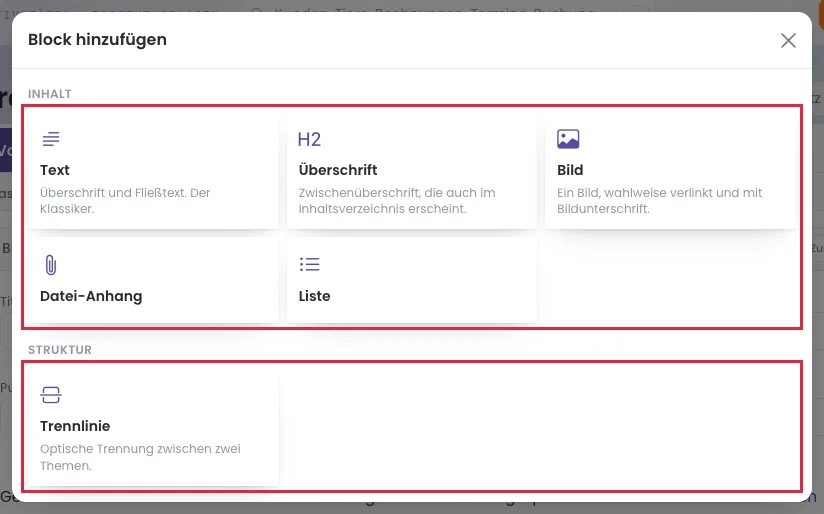Close the Block hinzufügen dialog

pyautogui.click(x=788, y=40)
